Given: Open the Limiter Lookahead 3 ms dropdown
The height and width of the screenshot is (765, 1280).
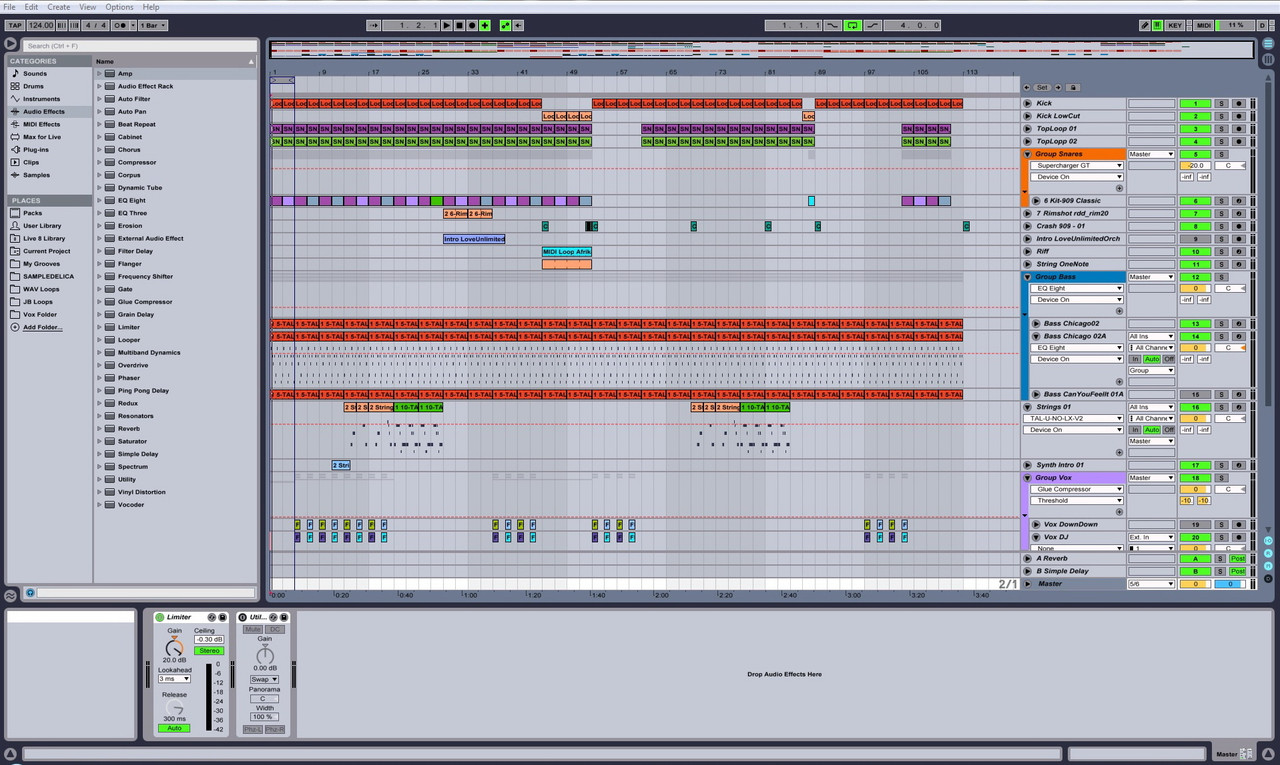Looking at the screenshot, I should pyautogui.click(x=174, y=679).
